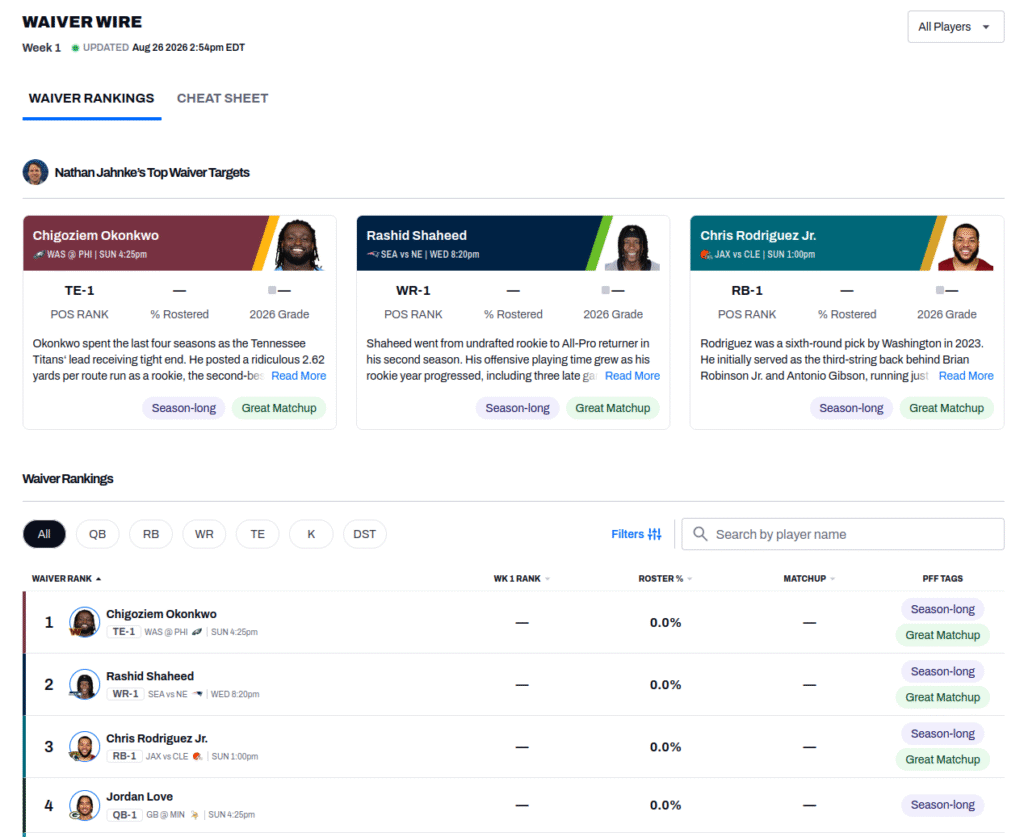Screen dimensions: 1024x837
Task: Click Rashid Shaheed's avatar in rankings table
Action: coord(84,684)
